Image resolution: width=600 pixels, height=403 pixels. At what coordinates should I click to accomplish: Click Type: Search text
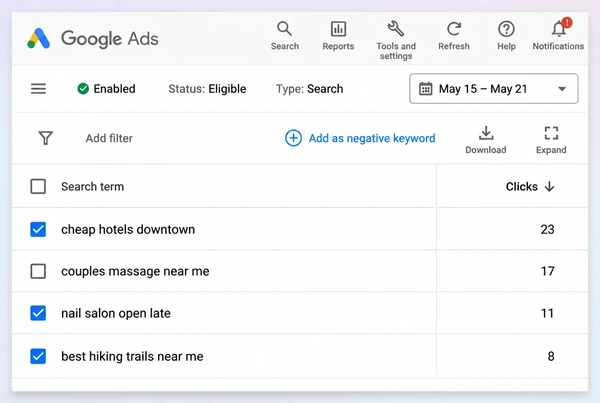(x=310, y=89)
